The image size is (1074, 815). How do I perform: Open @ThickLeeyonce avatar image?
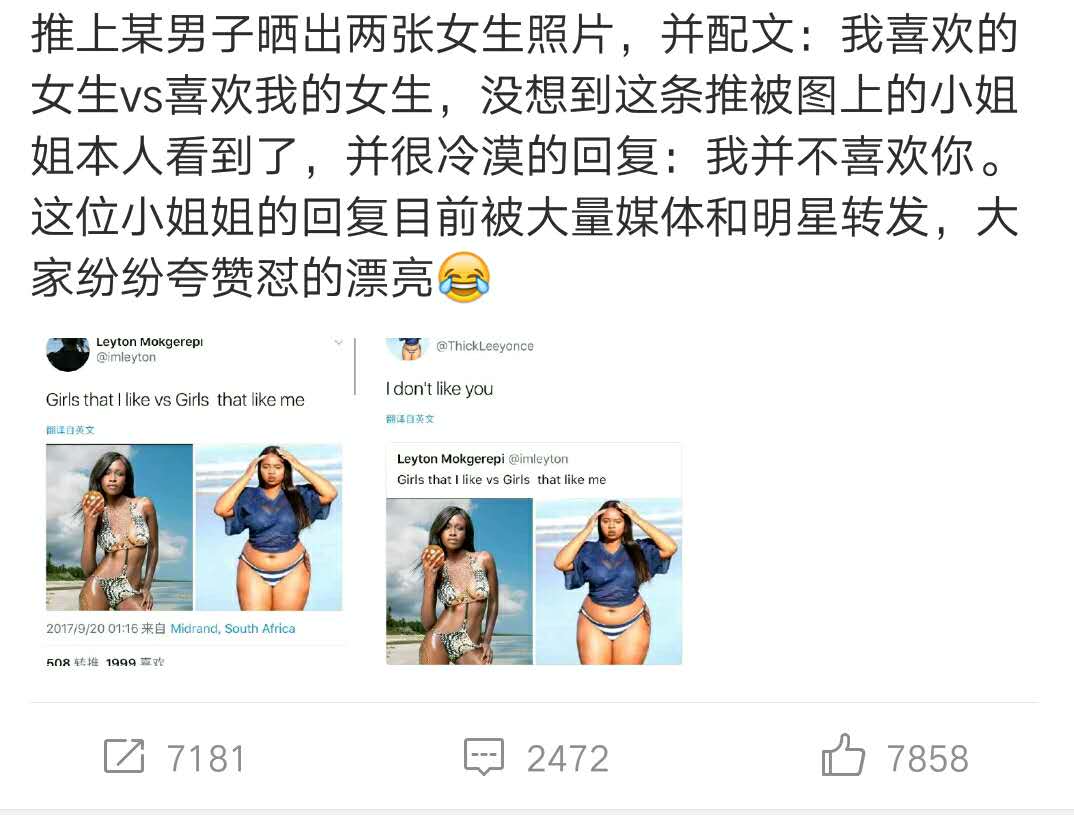(x=407, y=349)
